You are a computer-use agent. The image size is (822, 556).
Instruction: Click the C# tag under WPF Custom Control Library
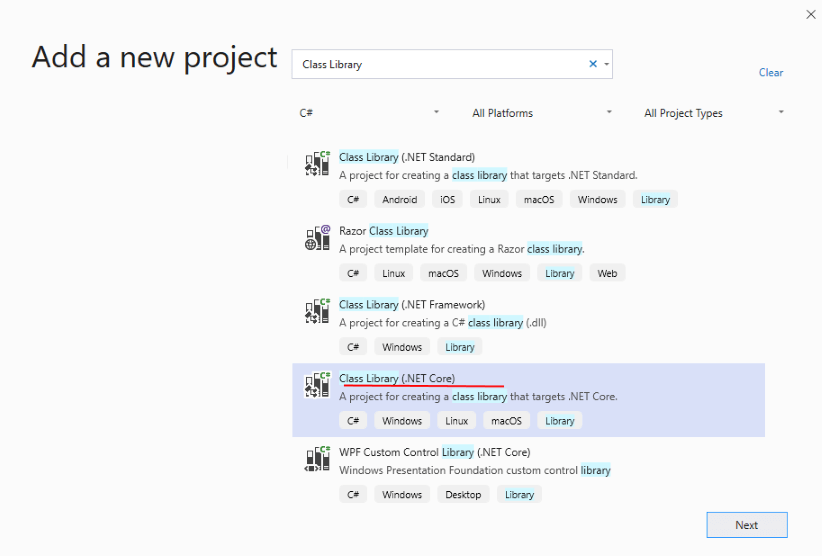(353, 495)
